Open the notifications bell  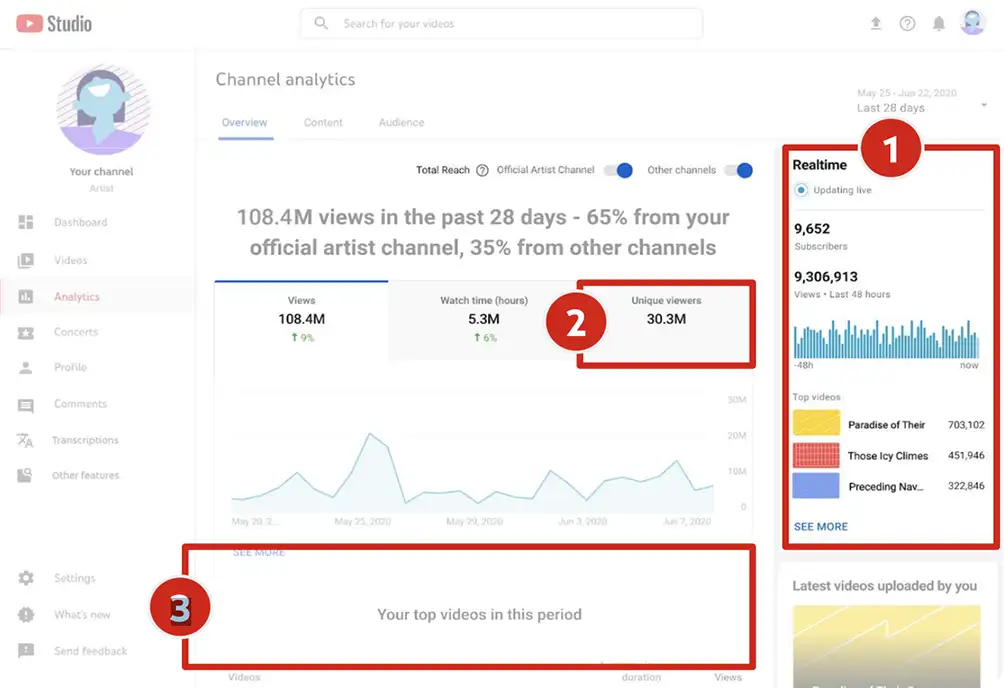938,24
